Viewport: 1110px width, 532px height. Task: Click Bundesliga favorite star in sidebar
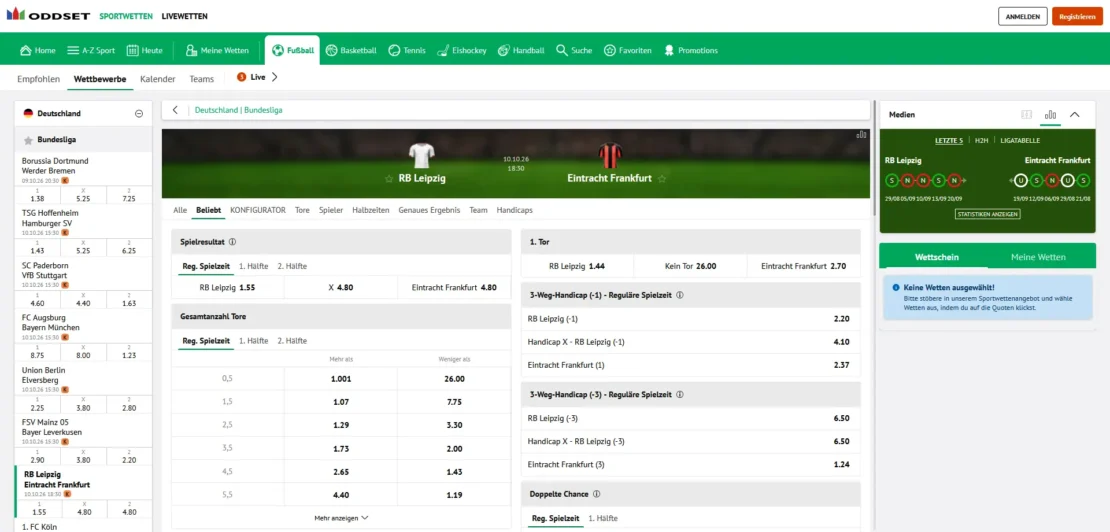click(x=28, y=140)
